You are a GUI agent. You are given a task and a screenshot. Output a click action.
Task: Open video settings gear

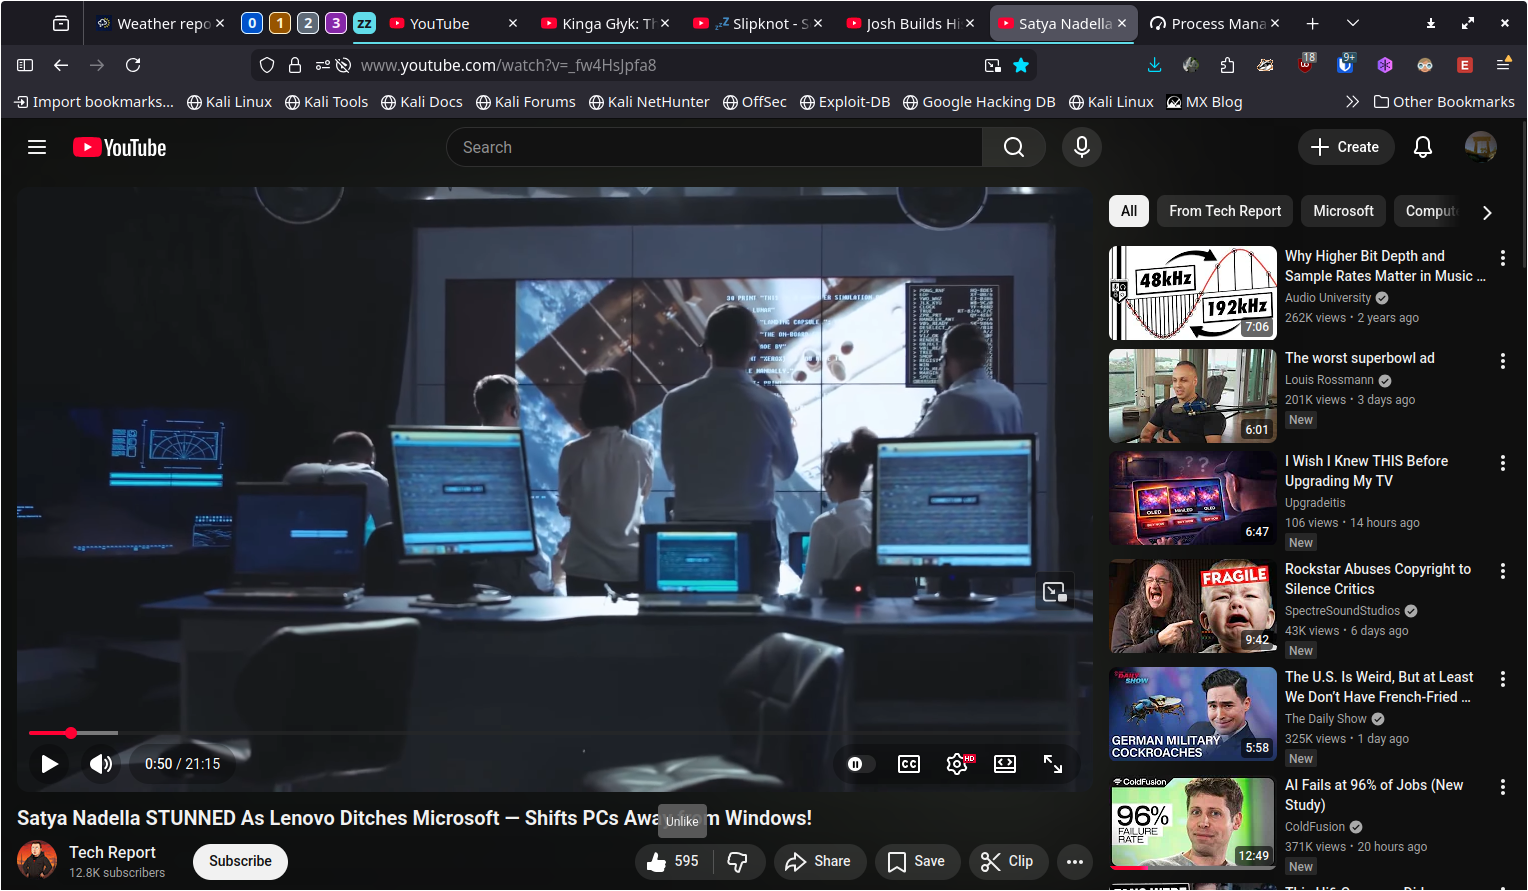[957, 764]
